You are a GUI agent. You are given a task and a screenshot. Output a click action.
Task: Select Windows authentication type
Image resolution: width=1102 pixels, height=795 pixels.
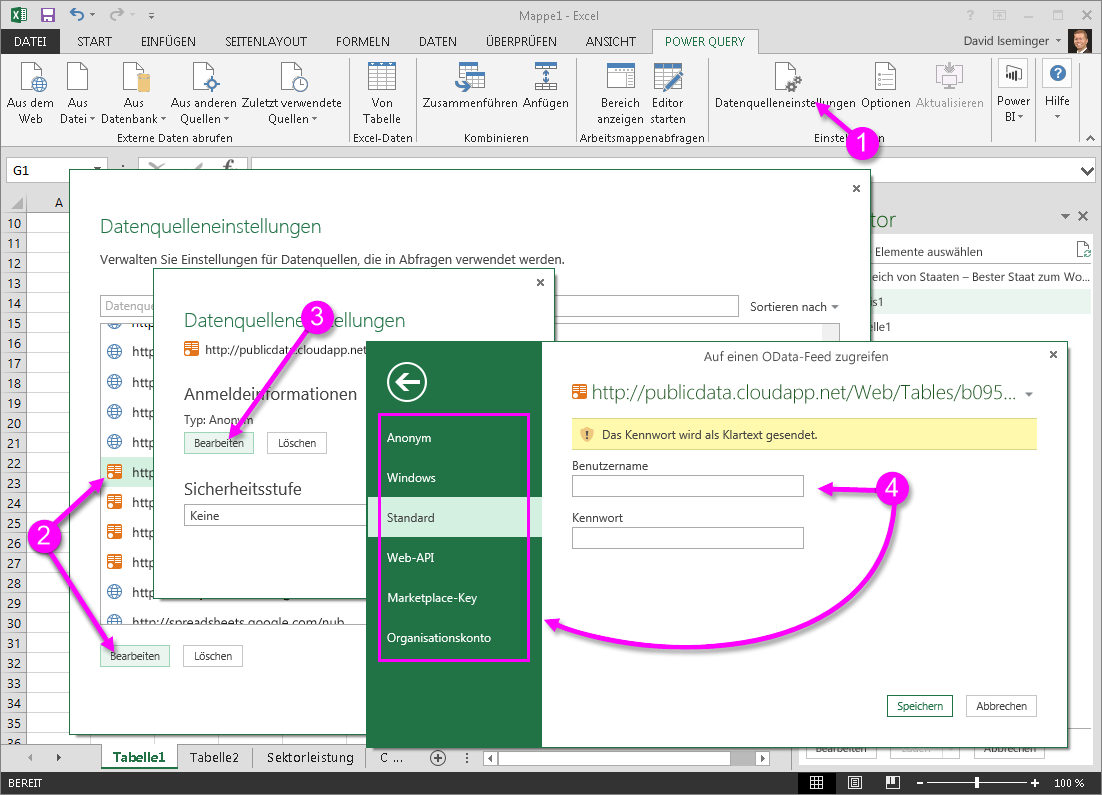pos(454,478)
